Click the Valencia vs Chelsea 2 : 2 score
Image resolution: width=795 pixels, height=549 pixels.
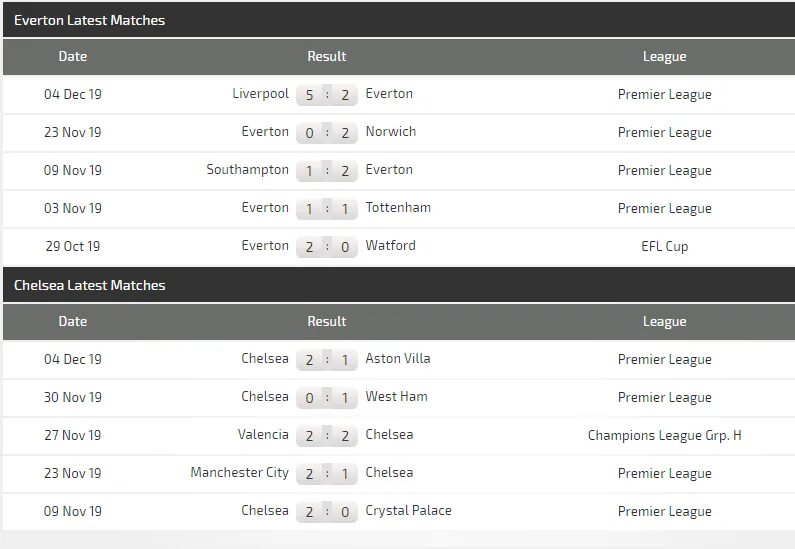coord(327,436)
